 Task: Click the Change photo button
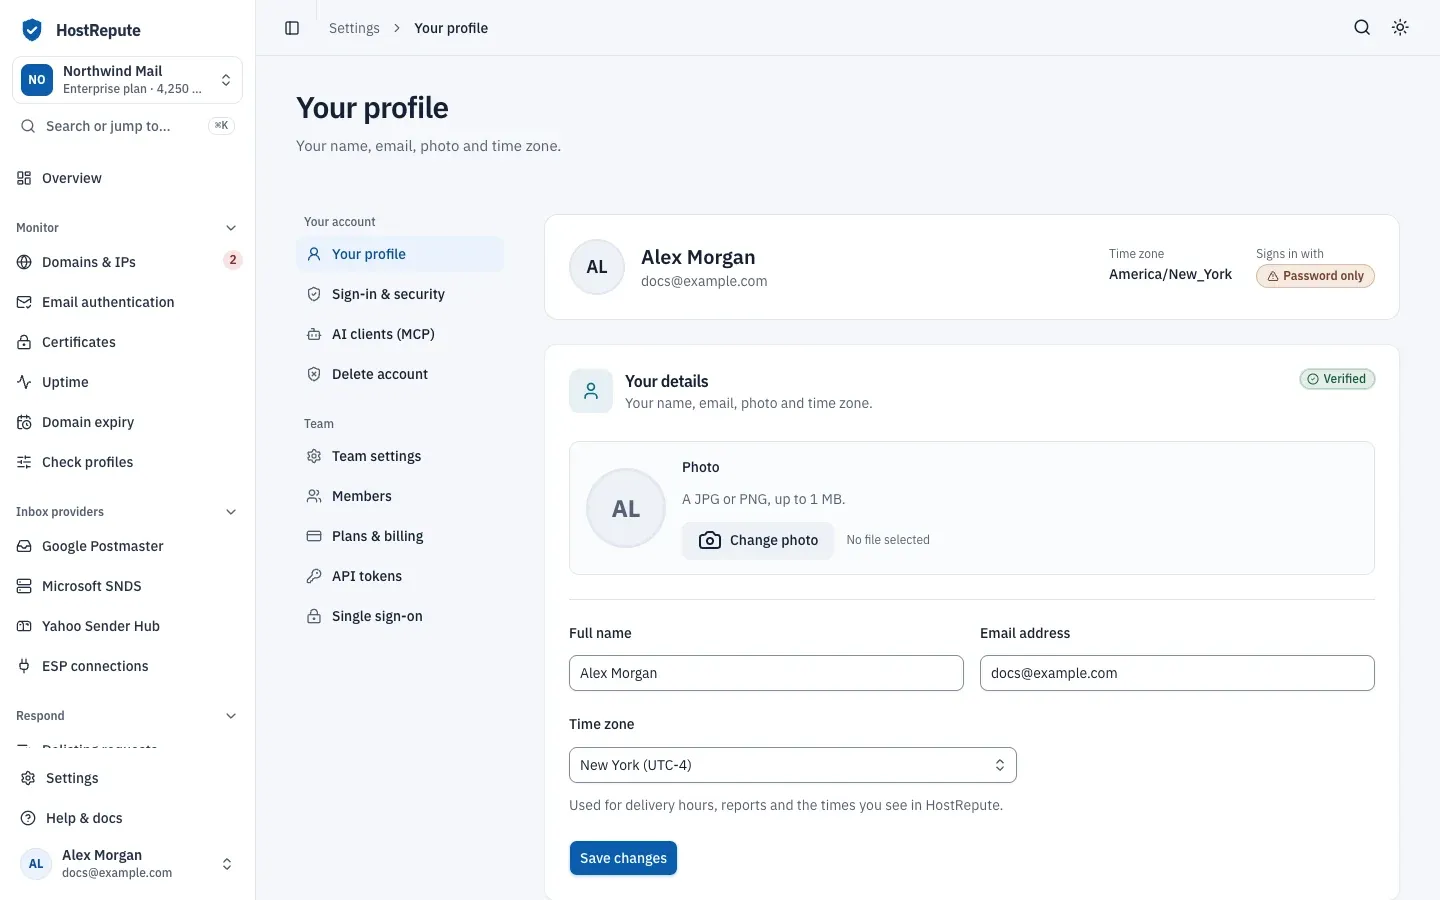pyautogui.click(x=758, y=540)
